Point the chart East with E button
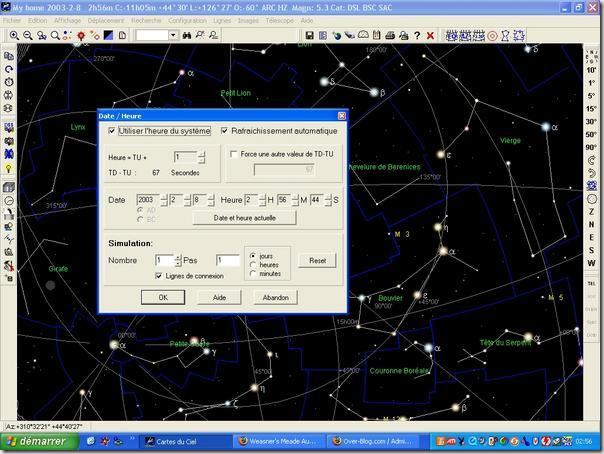The width and height of the screenshot is (604, 454). 591,238
